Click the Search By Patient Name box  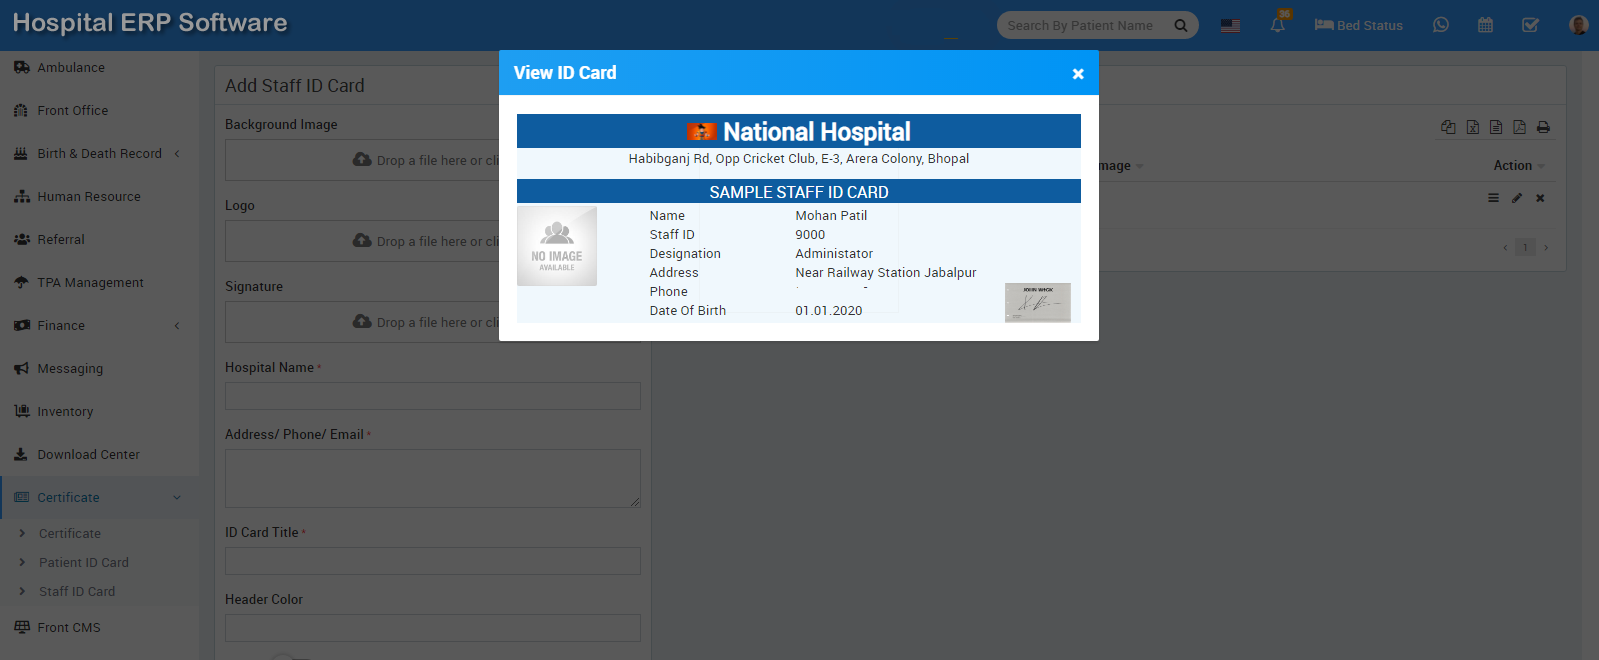(1080, 26)
